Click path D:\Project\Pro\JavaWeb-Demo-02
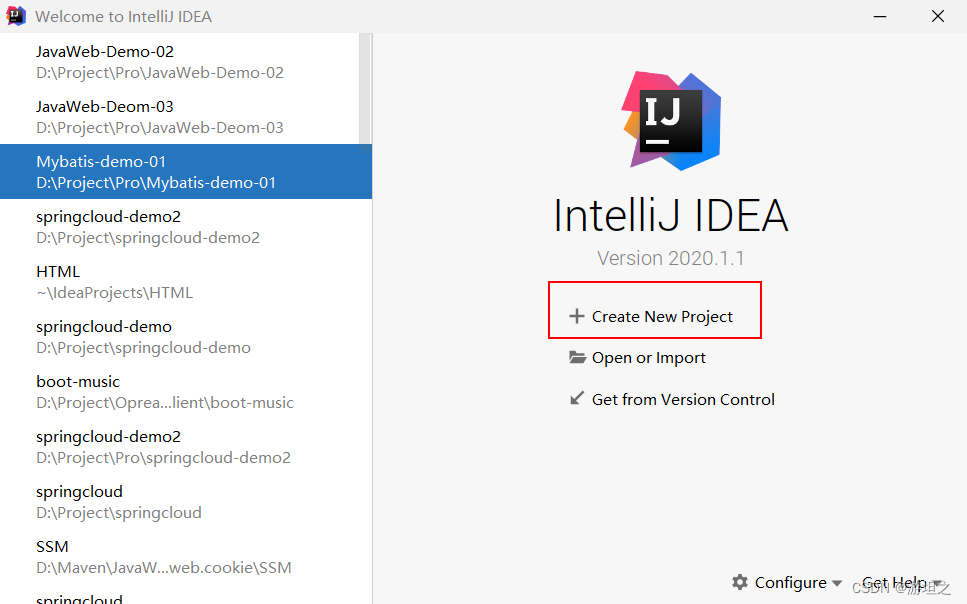967x604 pixels. click(160, 73)
